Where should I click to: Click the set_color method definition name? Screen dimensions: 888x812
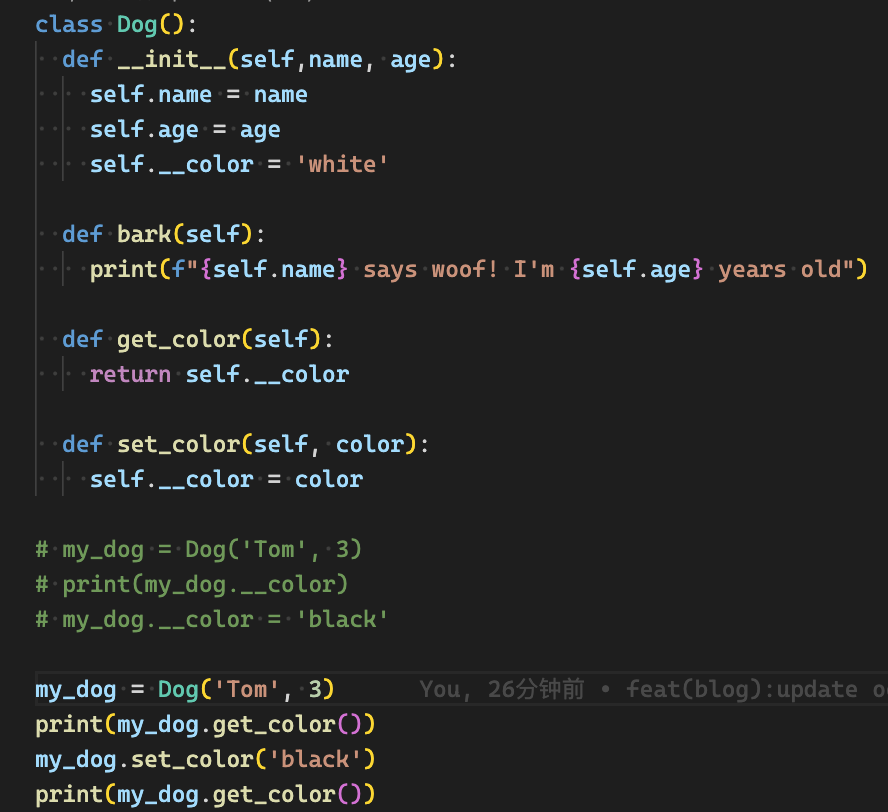pos(178,444)
